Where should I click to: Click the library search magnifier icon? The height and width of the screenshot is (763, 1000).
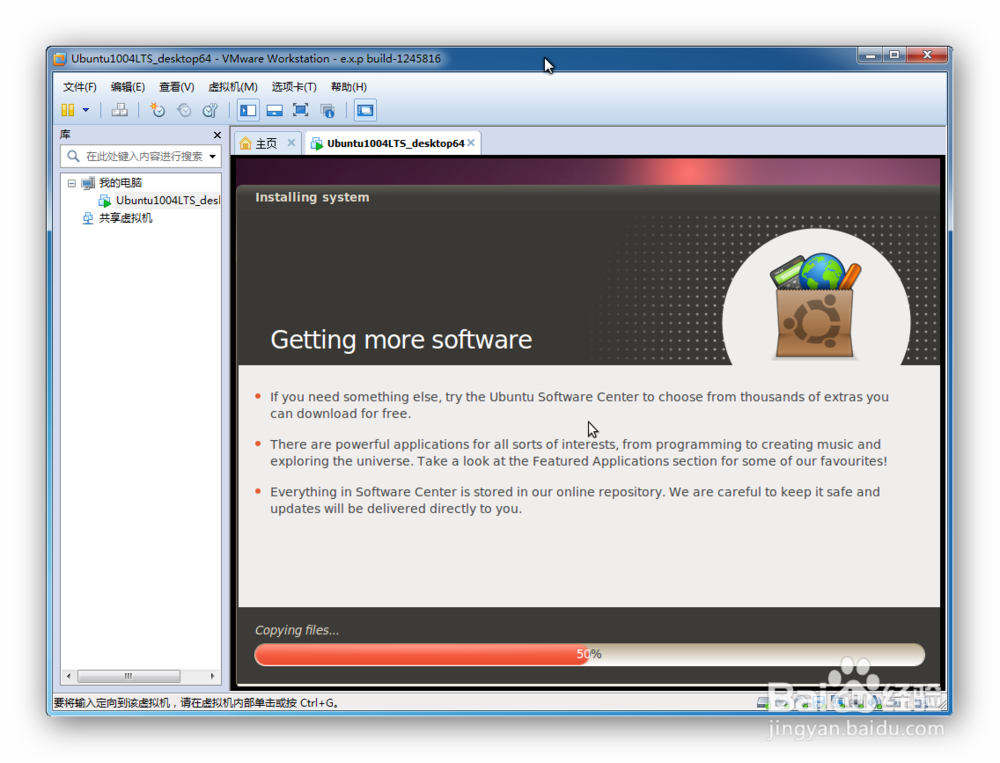(x=73, y=156)
